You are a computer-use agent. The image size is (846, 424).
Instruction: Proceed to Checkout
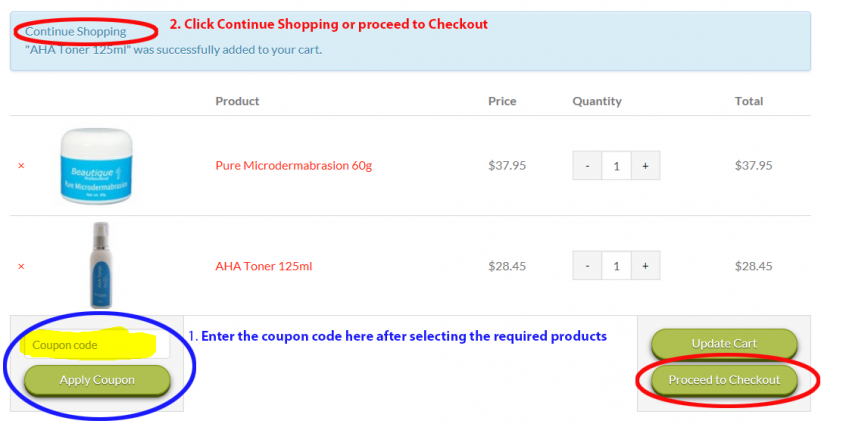(724, 380)
